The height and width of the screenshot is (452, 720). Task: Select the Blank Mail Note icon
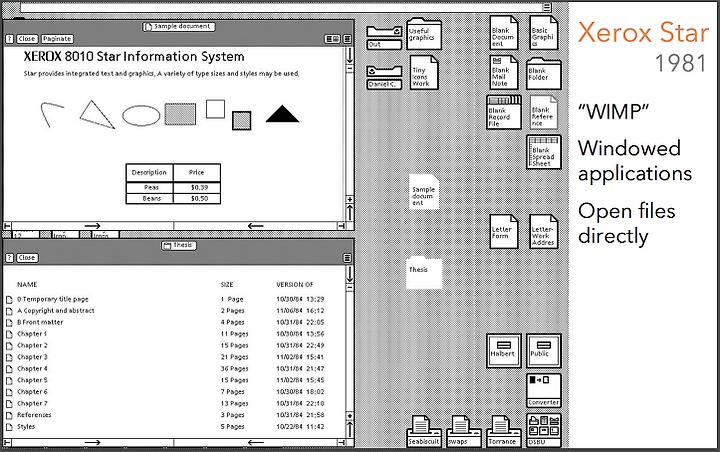pos(504,73)
